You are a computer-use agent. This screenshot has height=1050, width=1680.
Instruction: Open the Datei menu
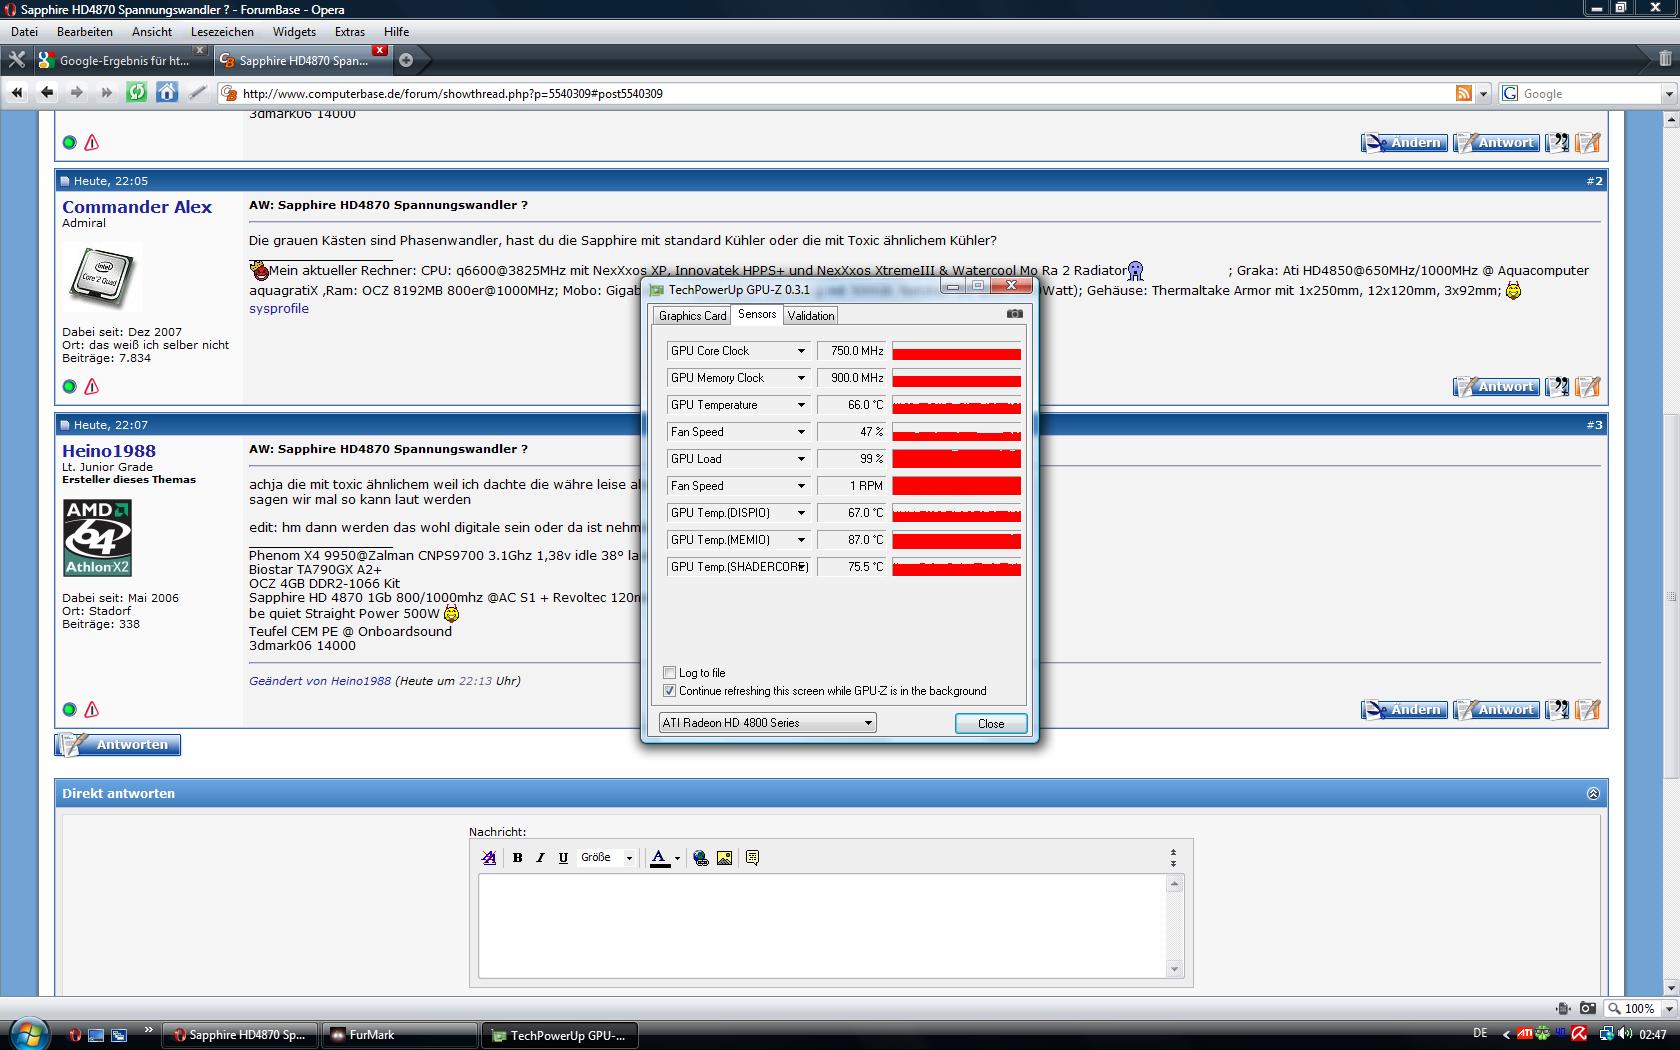pyautogui.click(x=24, y=32)
